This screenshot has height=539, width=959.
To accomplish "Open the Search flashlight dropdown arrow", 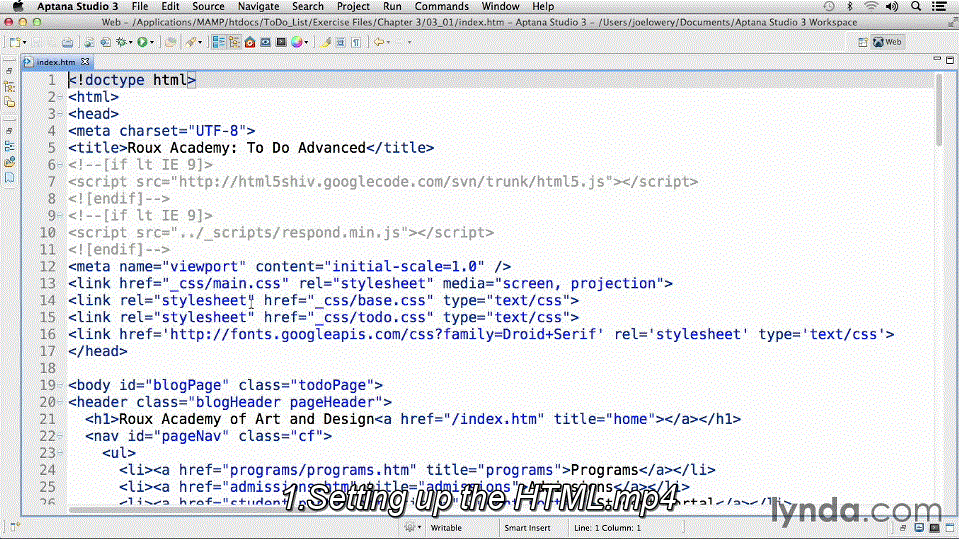I will (x=200, y=43).
